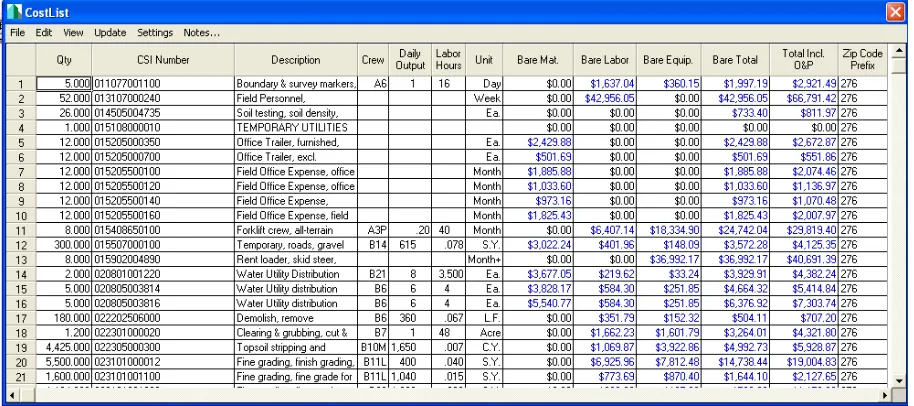914x406 pixels.
Task: Click crew cell A6
Action: pyautogui.click(x=373, y=84)
